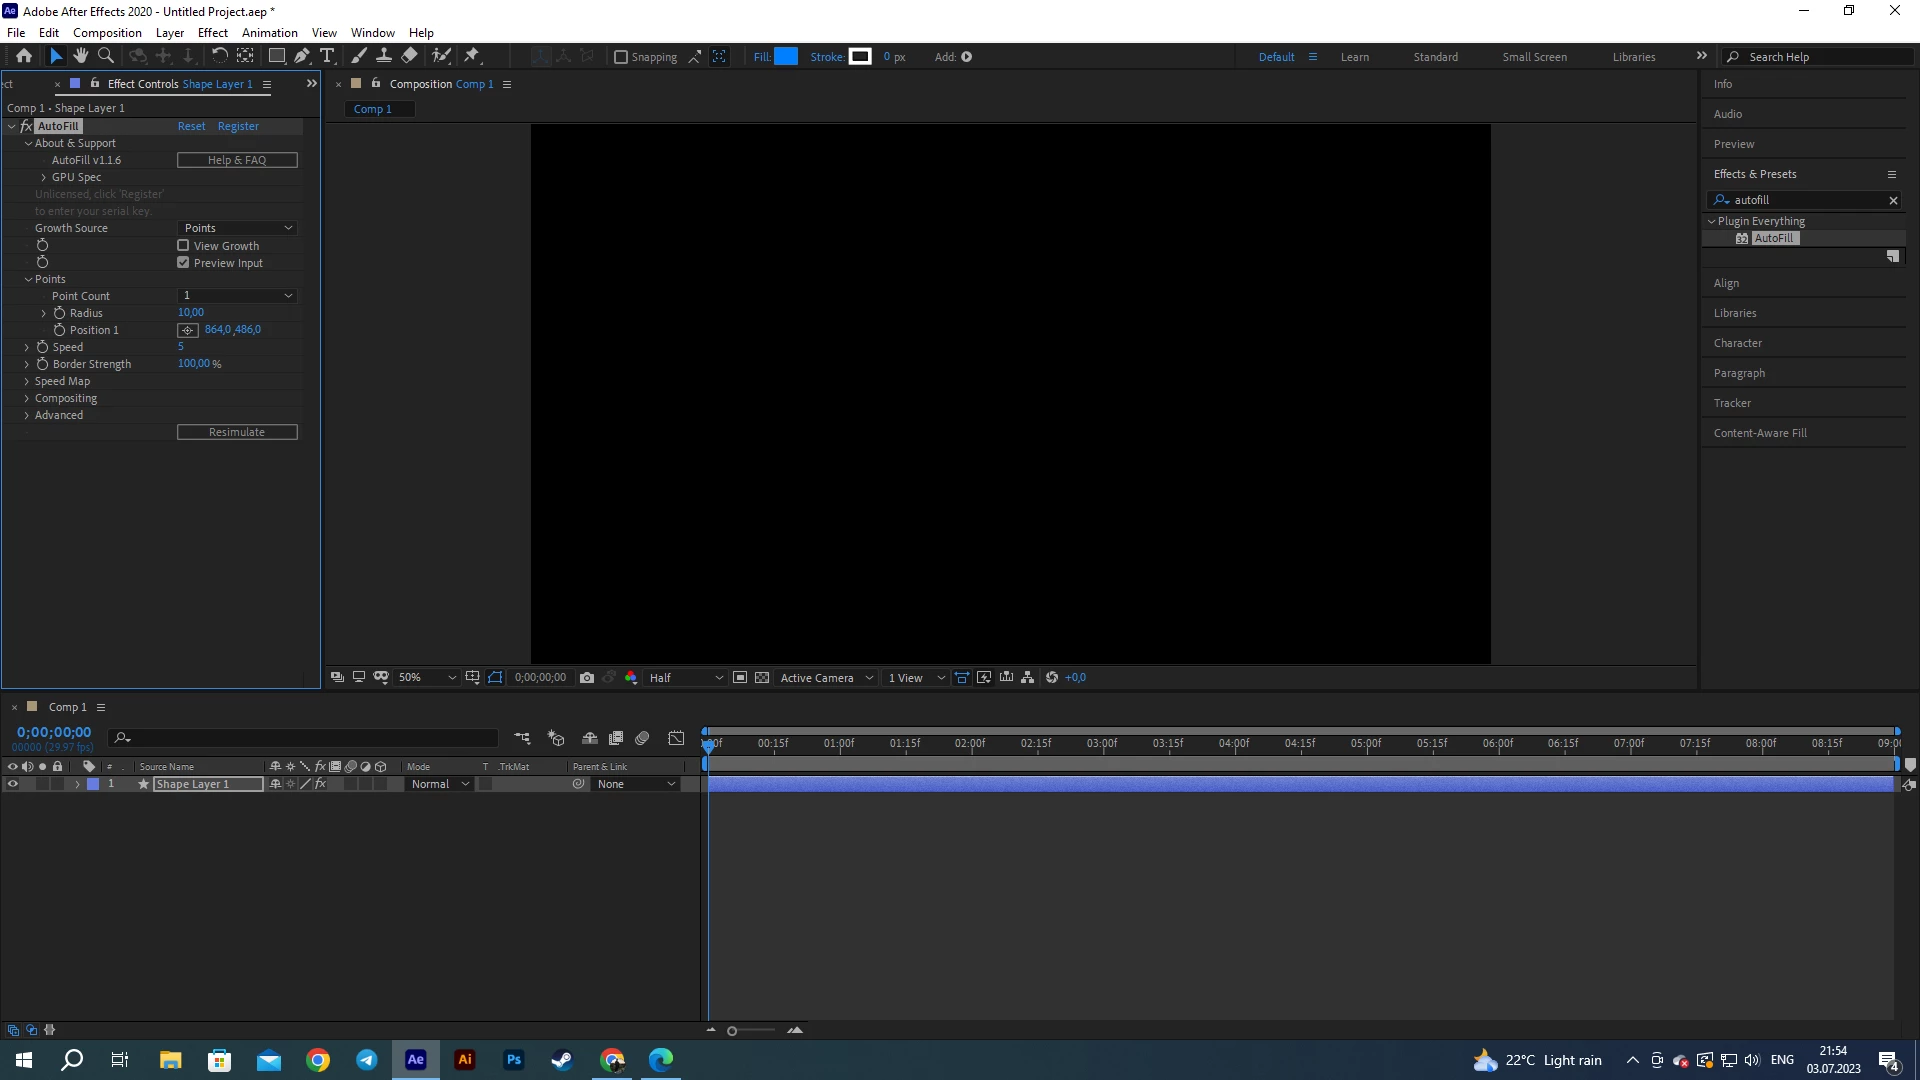Select the Hand tool
This screenshot has width=1920, height=1080.
coord(81,56)
